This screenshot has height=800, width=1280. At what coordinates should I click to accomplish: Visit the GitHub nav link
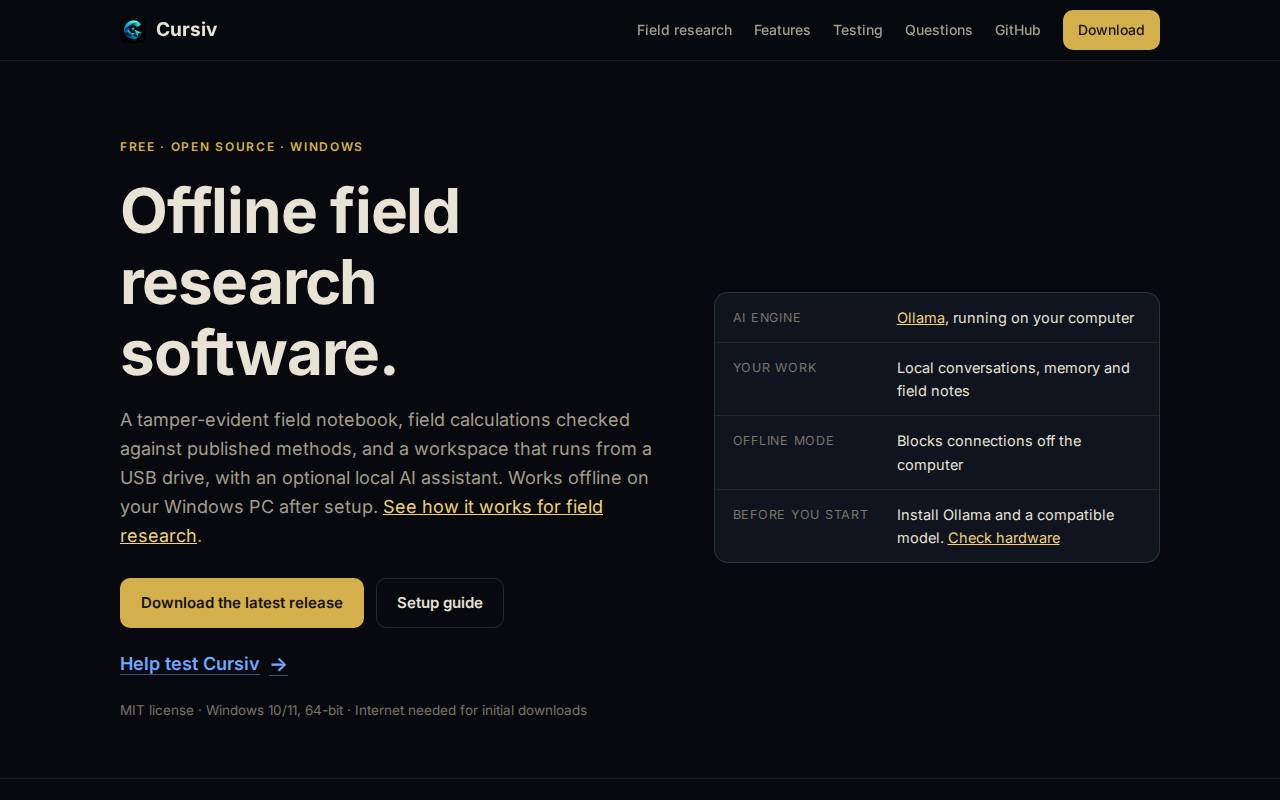[1017, 30]
